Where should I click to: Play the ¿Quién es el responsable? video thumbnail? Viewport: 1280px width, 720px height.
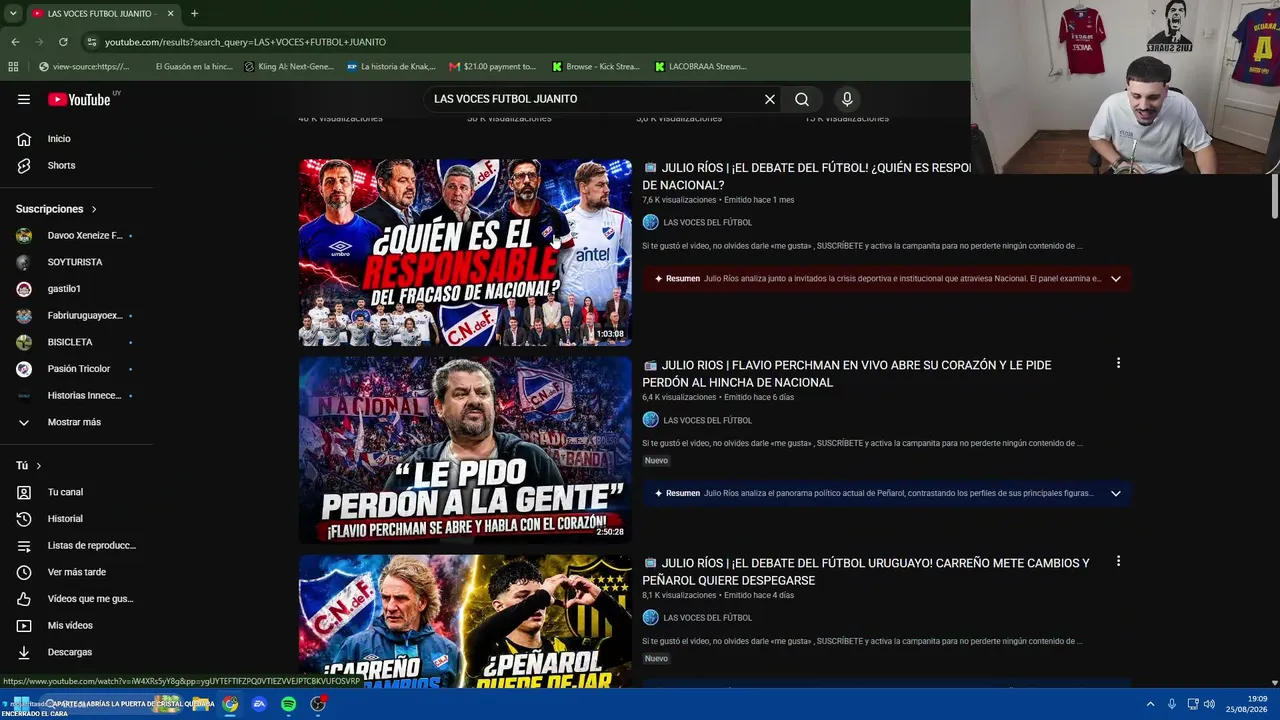465,252
